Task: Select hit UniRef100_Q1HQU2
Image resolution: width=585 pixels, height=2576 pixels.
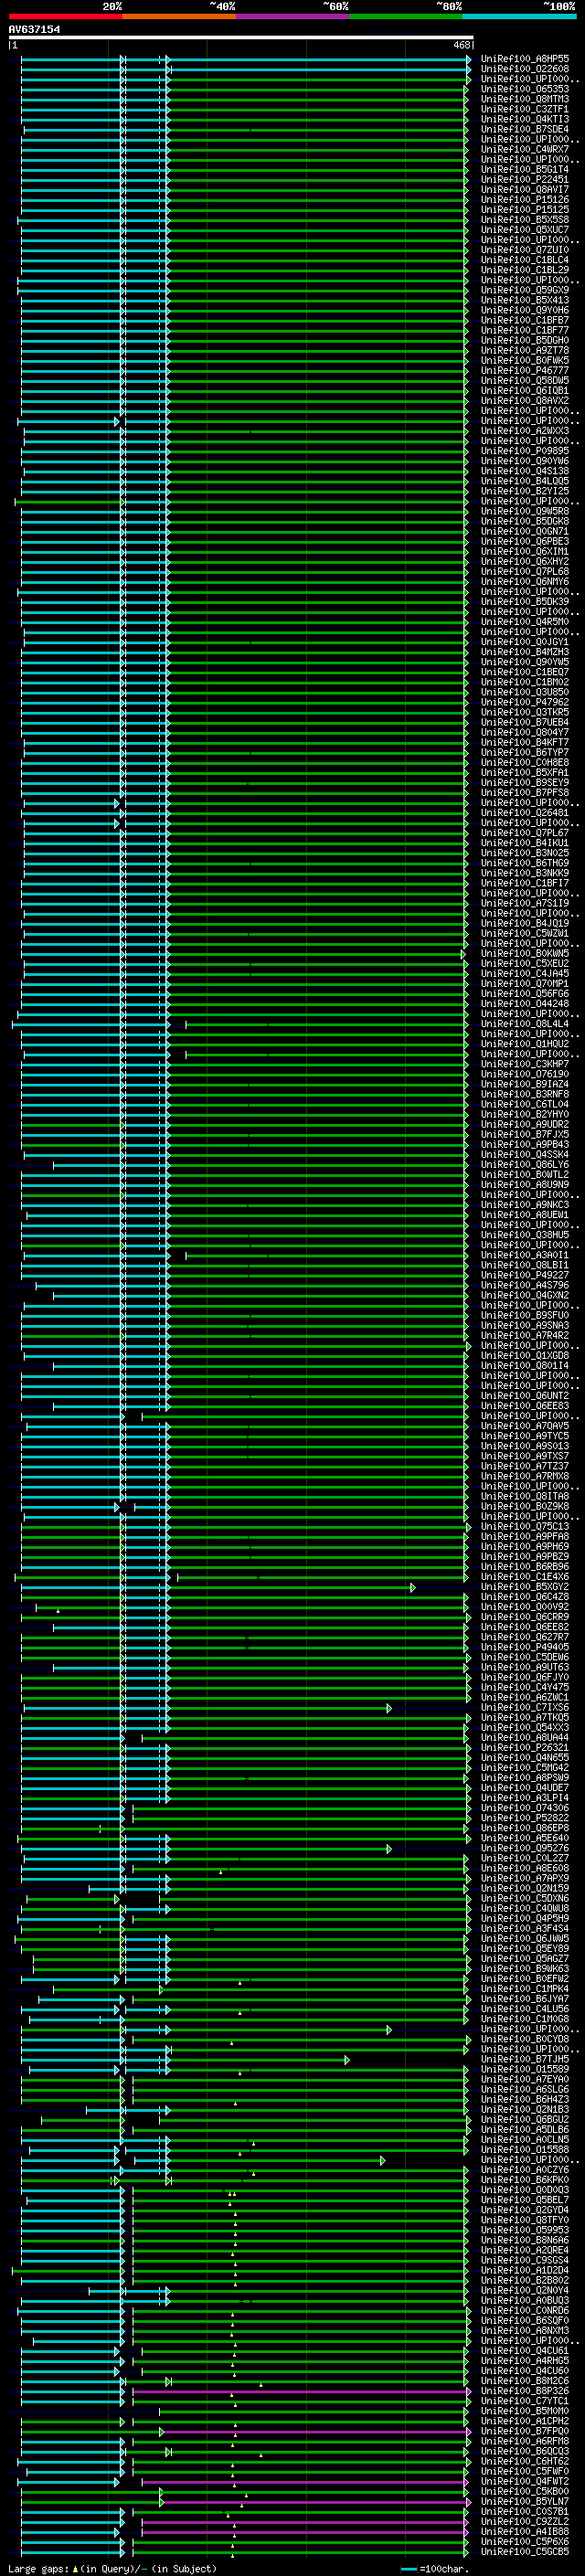Action: pyautogui.click(x=525, y=1043)
